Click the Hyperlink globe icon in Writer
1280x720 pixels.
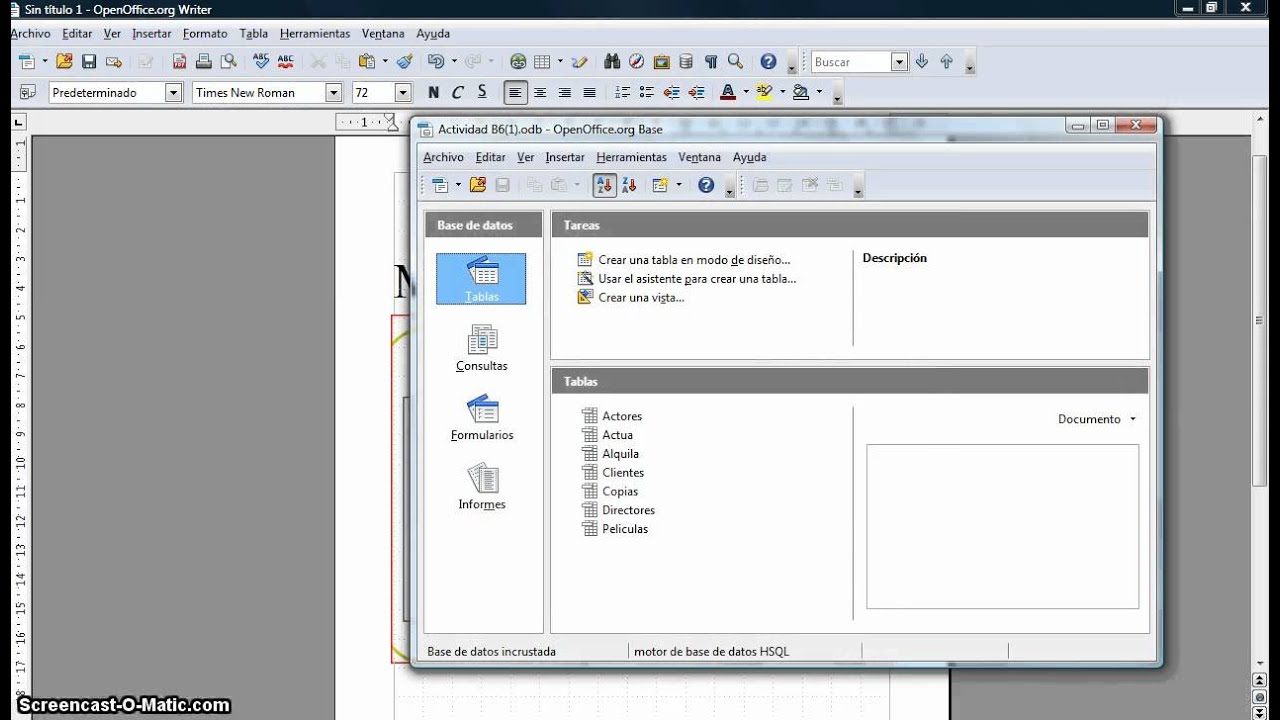point(518,61)
